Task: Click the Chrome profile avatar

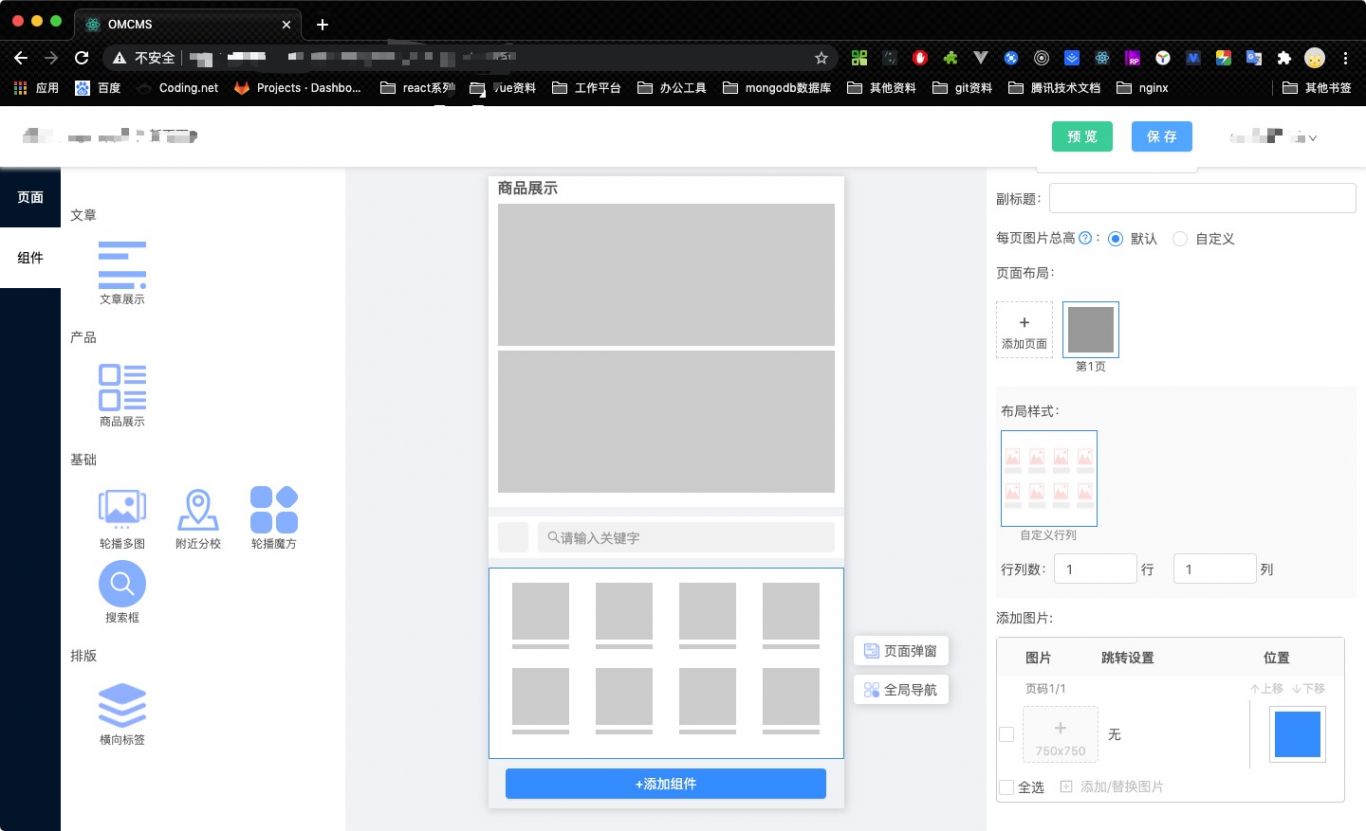Action: pyautogui.click(x=1315, y=58)
